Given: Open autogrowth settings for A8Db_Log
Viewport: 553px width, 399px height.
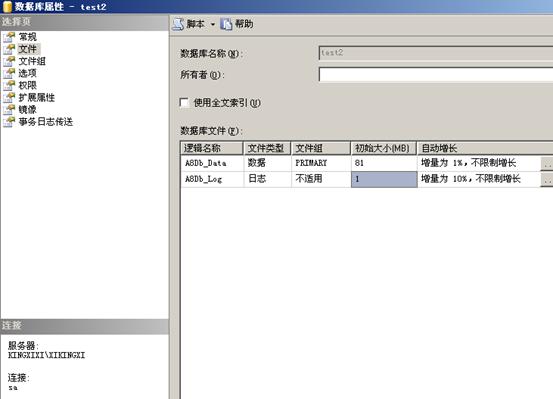Looking at the screenshot, I should point(547,180).
